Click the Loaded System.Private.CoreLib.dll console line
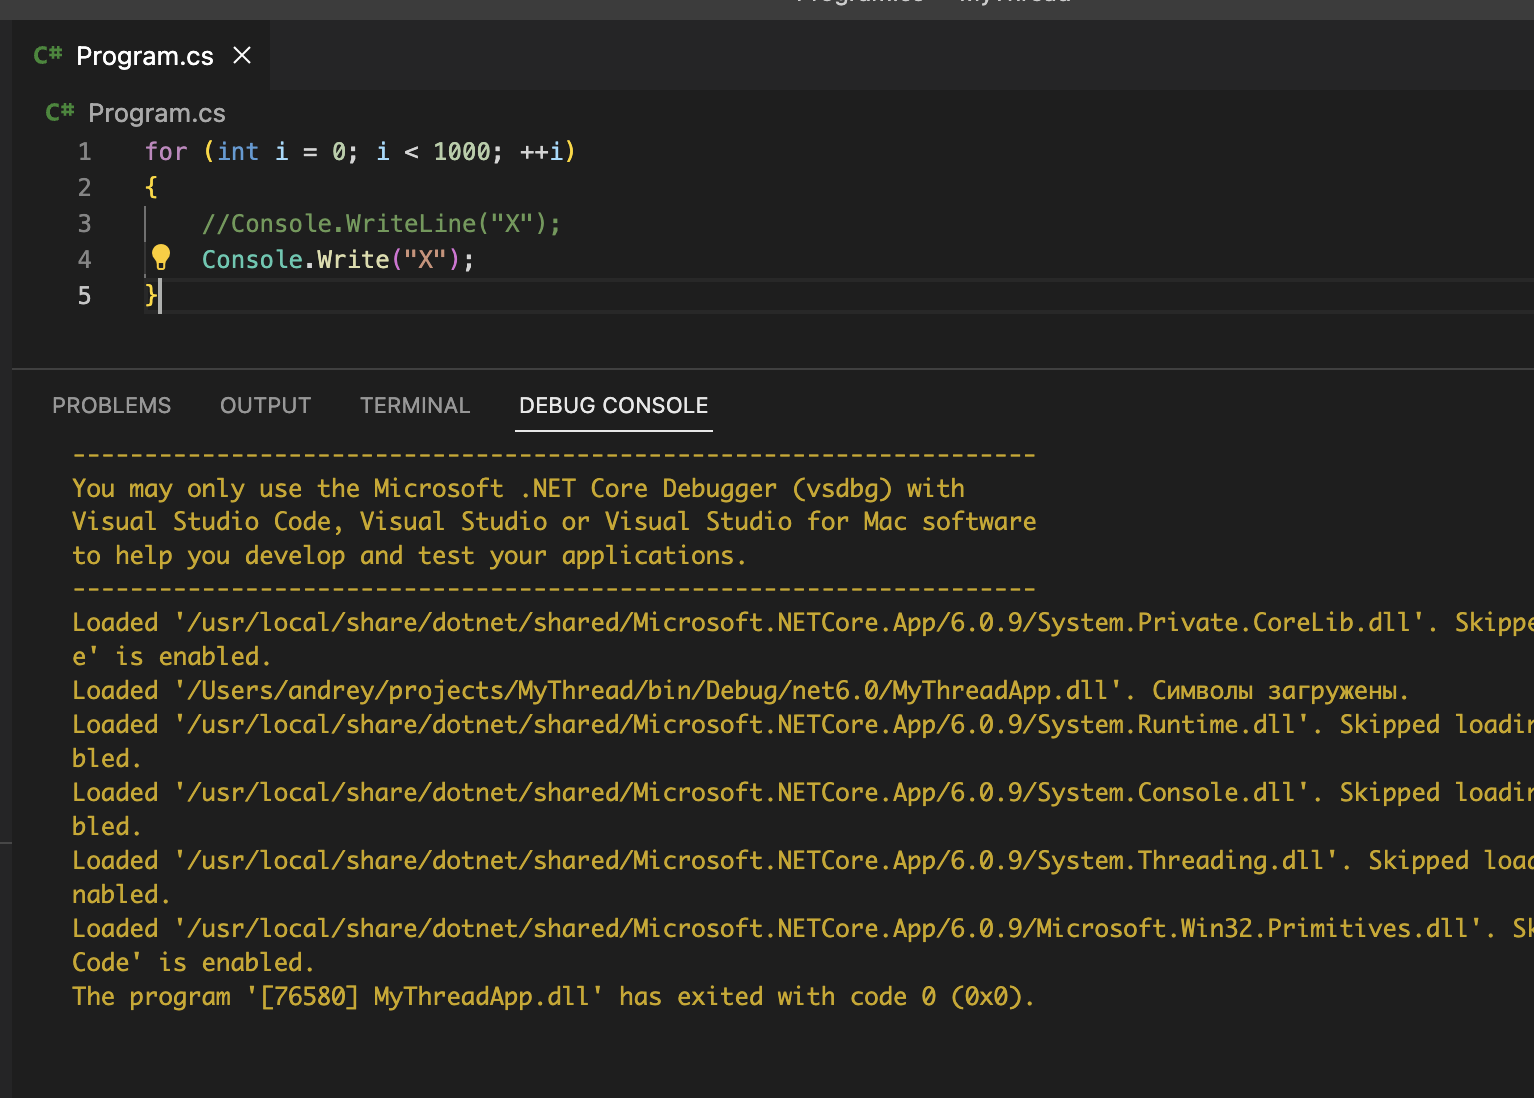The image size is (1534, 1098). click(803, 622)
